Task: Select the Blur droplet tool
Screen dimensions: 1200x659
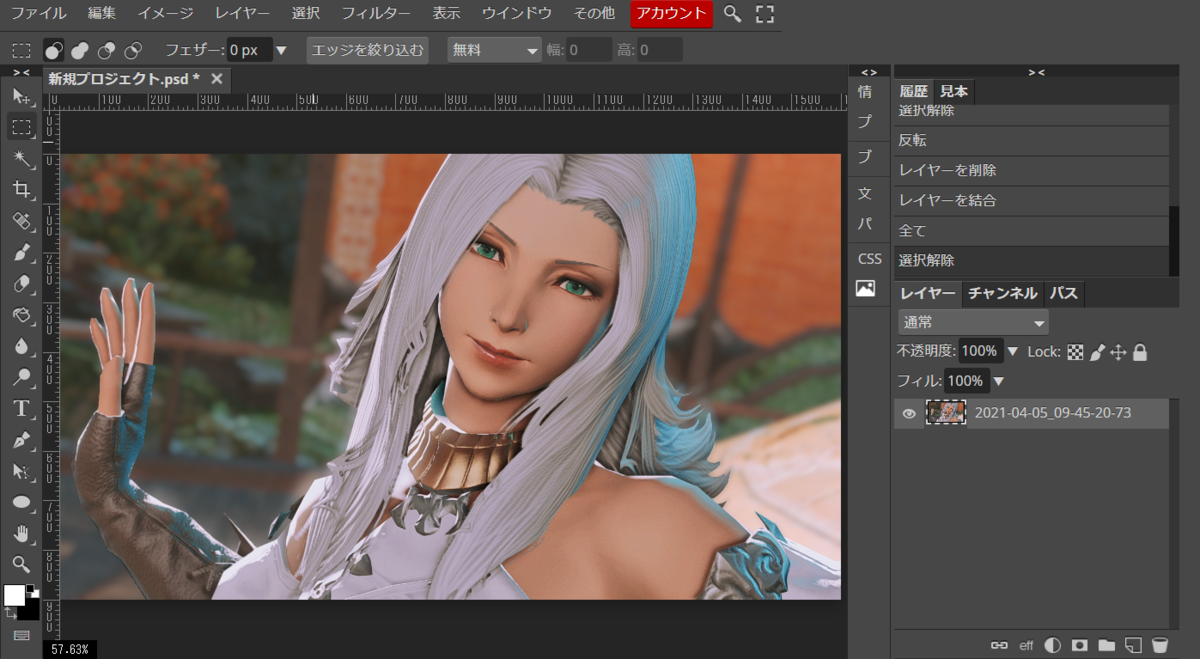Action: pyautogui.click(x=21, y=345)
